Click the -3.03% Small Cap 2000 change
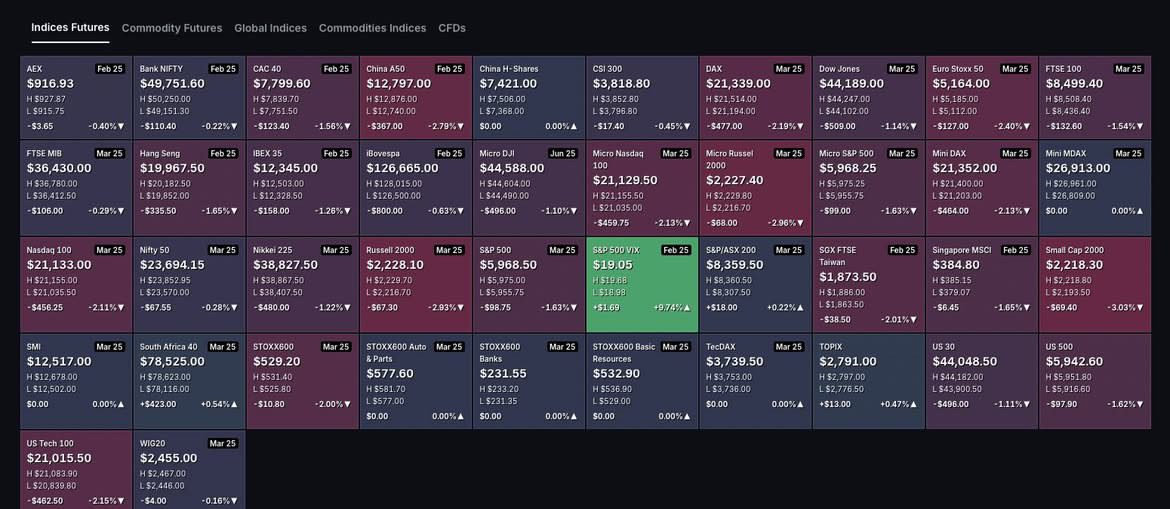 [x=1125, y=307]
